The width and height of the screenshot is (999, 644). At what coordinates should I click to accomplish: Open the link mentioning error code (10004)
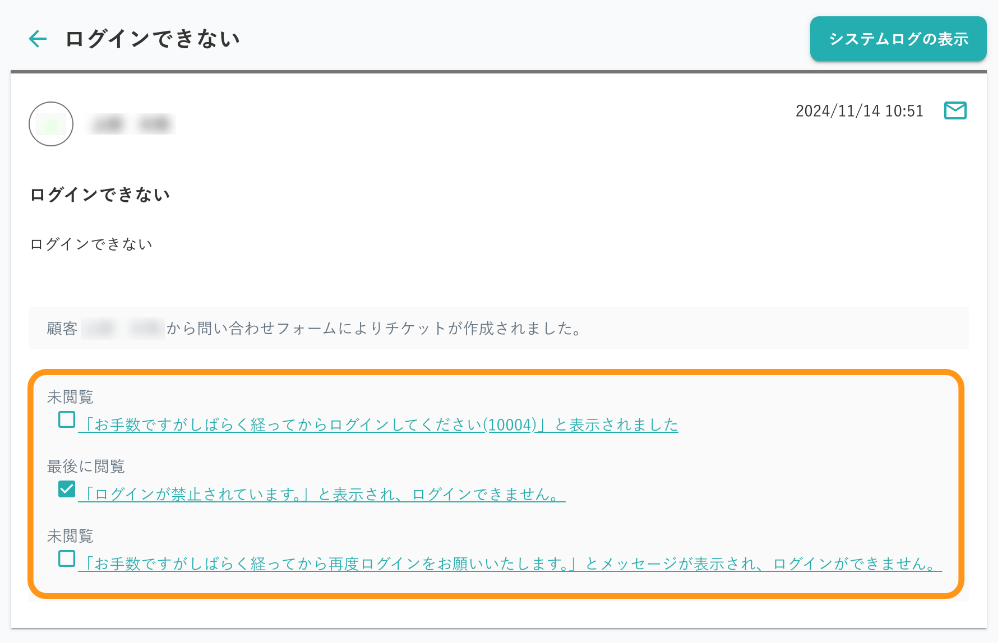tap(378, 425)
